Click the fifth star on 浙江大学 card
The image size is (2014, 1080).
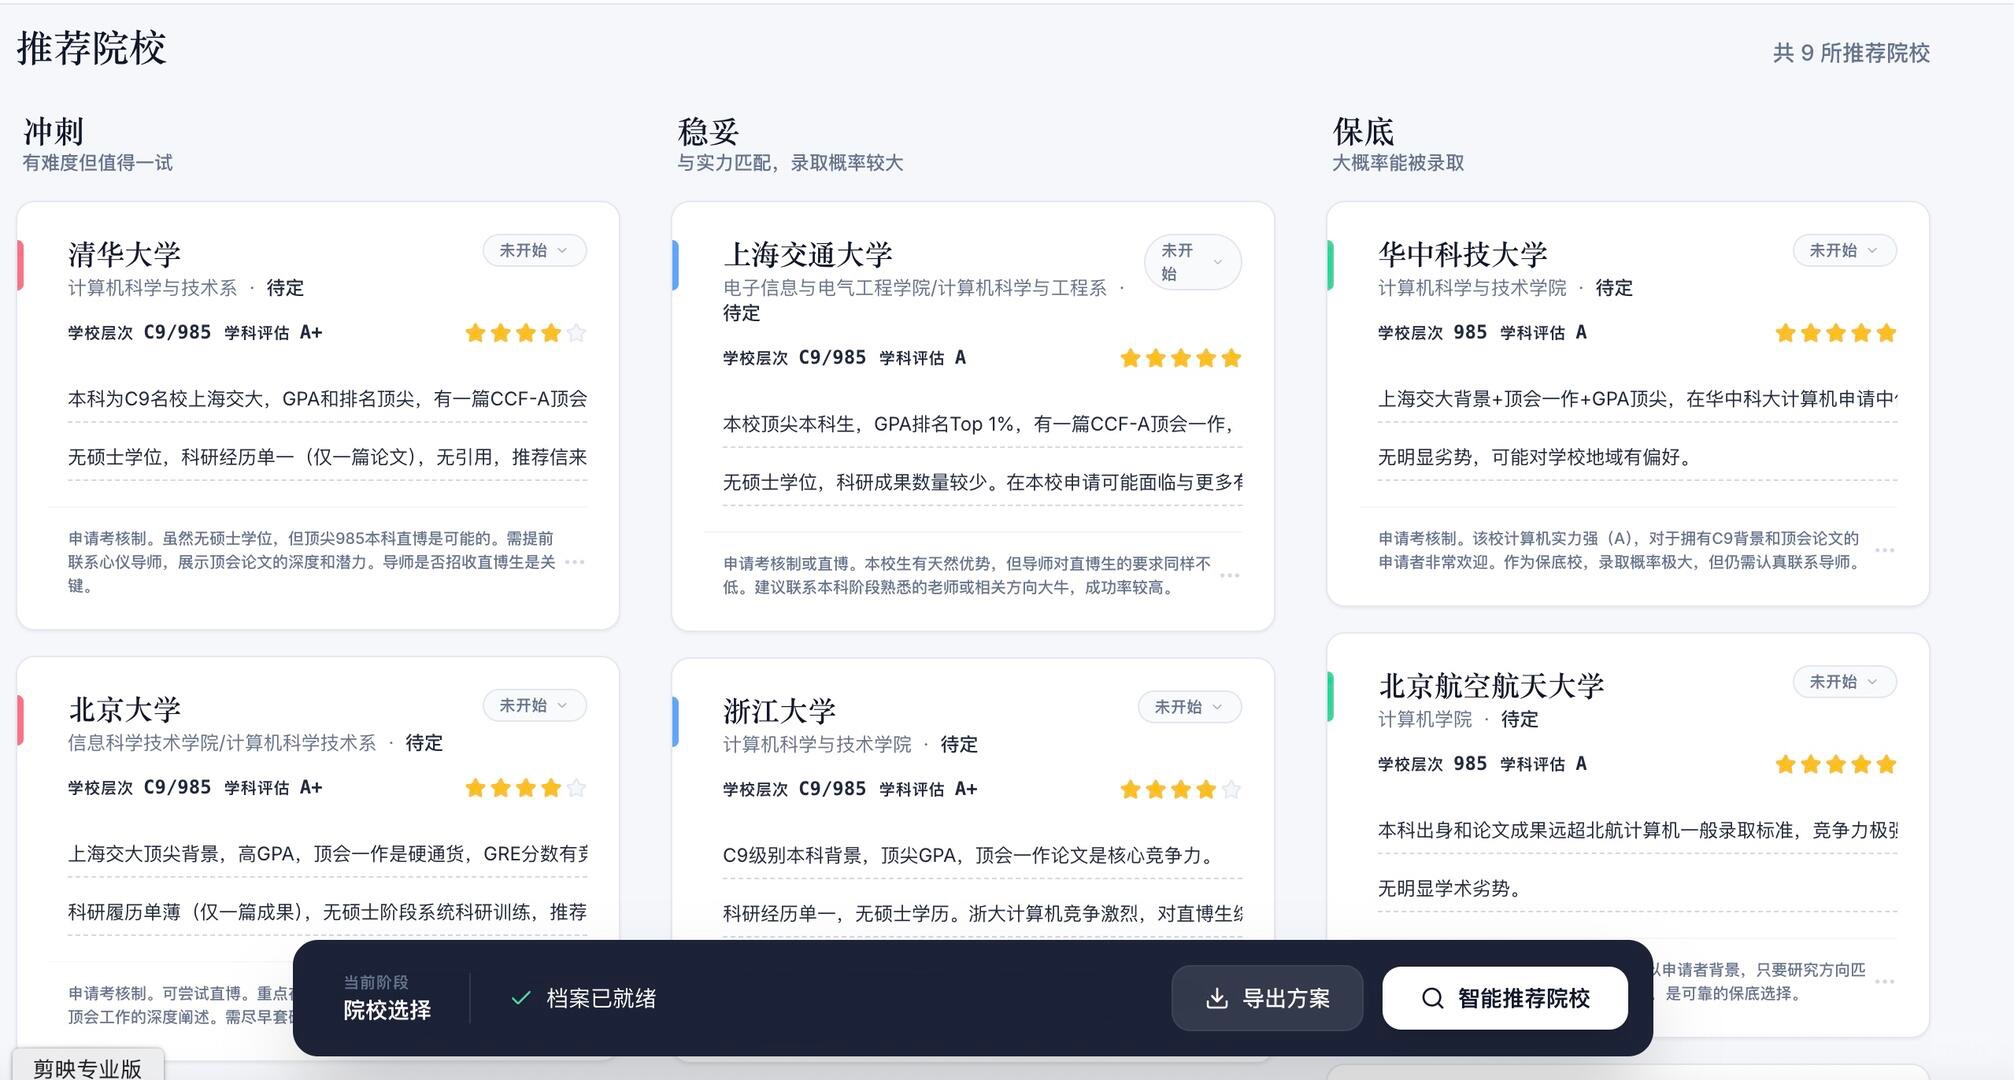pos(1231,790)
